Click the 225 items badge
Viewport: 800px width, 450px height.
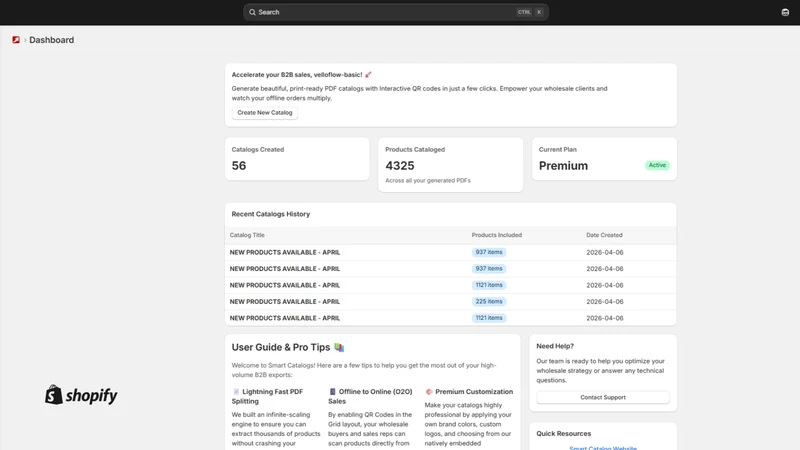489,302
